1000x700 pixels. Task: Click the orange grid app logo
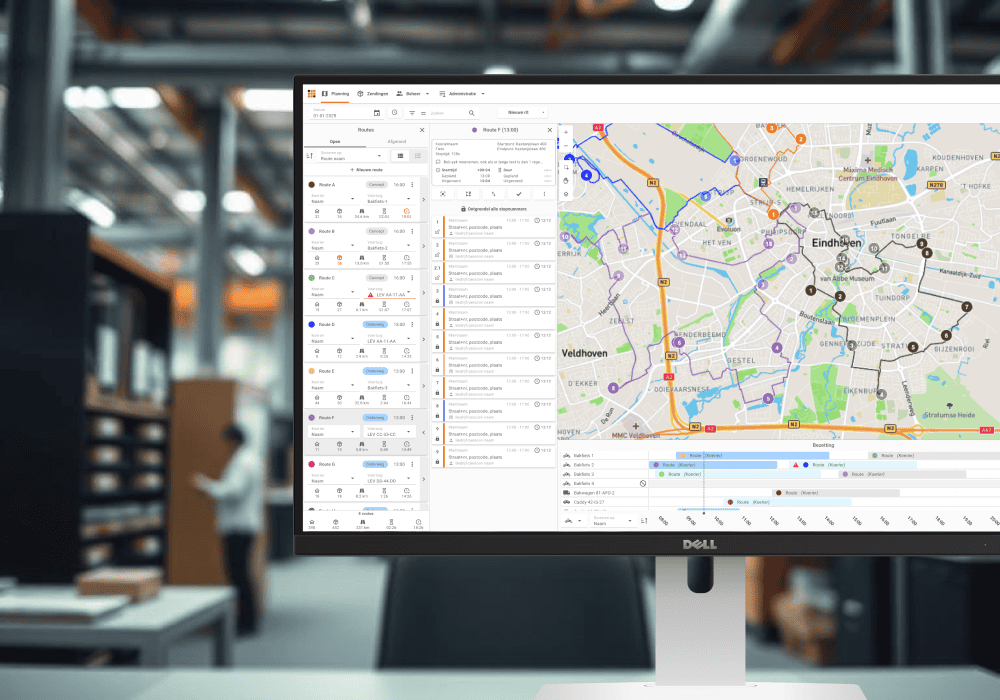[311, 94]
